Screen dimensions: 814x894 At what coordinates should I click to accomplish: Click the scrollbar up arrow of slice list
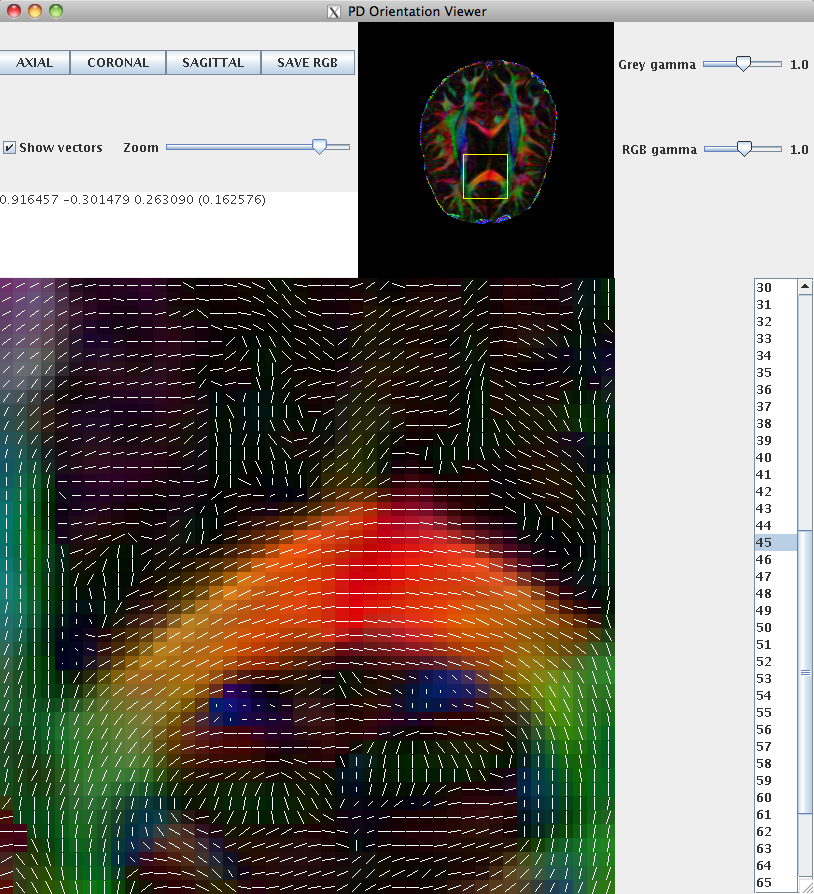point(803,287)
